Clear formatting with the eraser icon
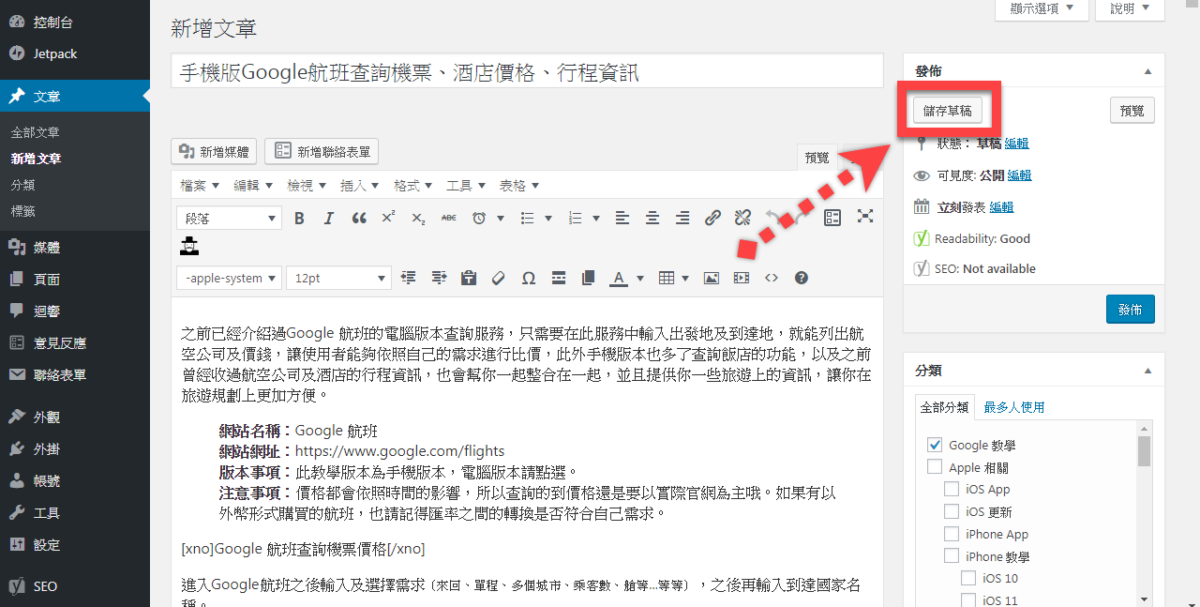Viewport: 1200px width, 607px height. pyautogui.click(x=498, y=278)
